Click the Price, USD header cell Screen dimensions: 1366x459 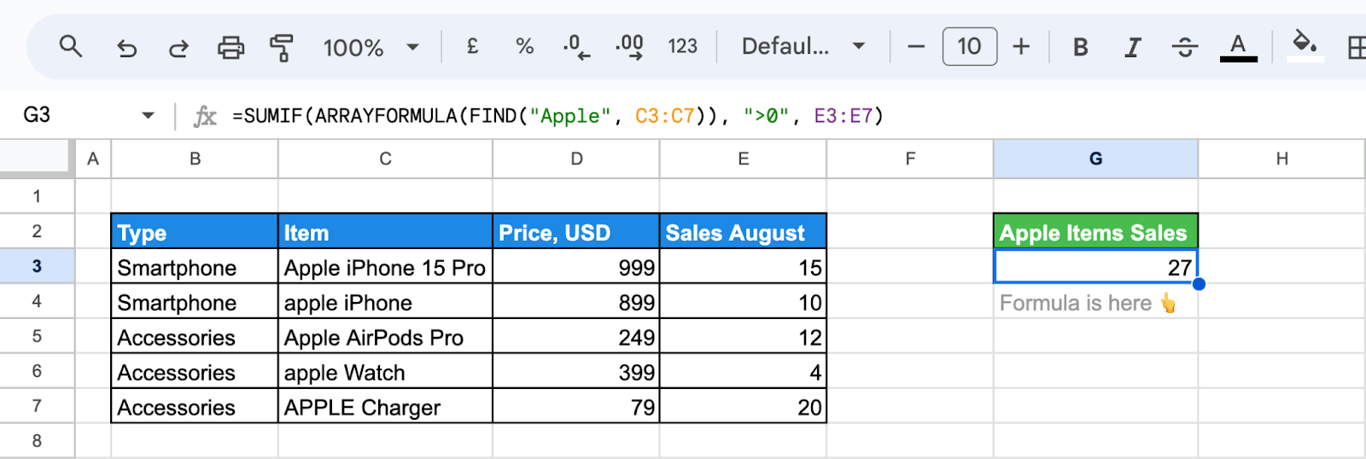click(x=576, y=232)
